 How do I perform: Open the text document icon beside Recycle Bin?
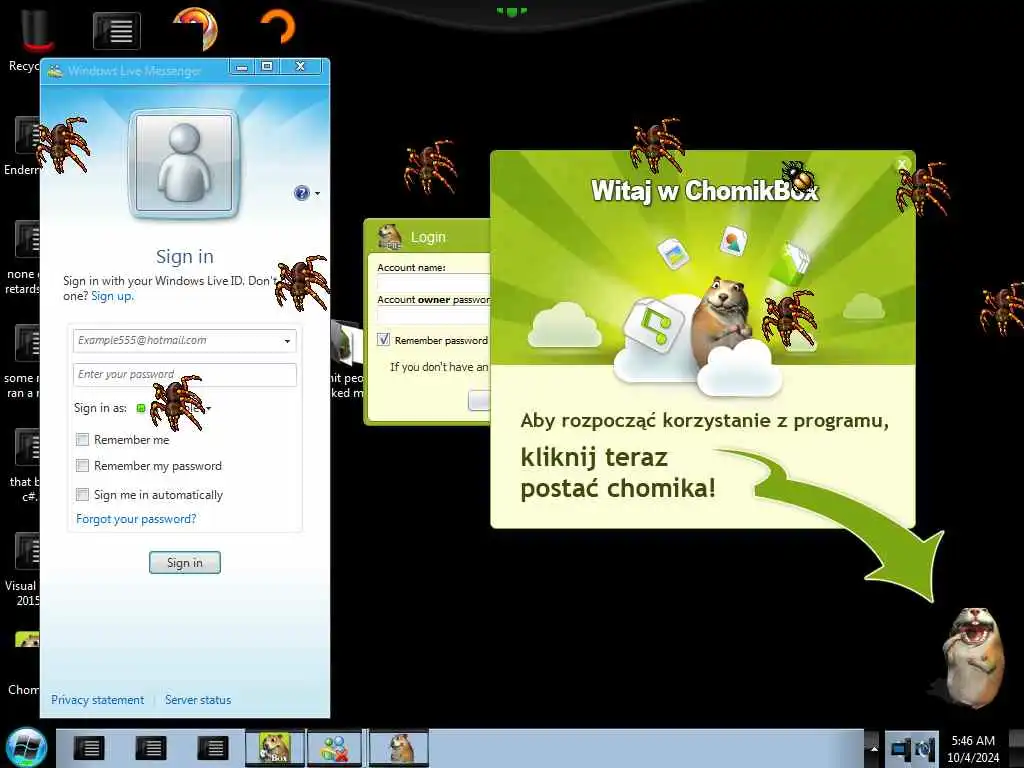(x=116, y=31)
